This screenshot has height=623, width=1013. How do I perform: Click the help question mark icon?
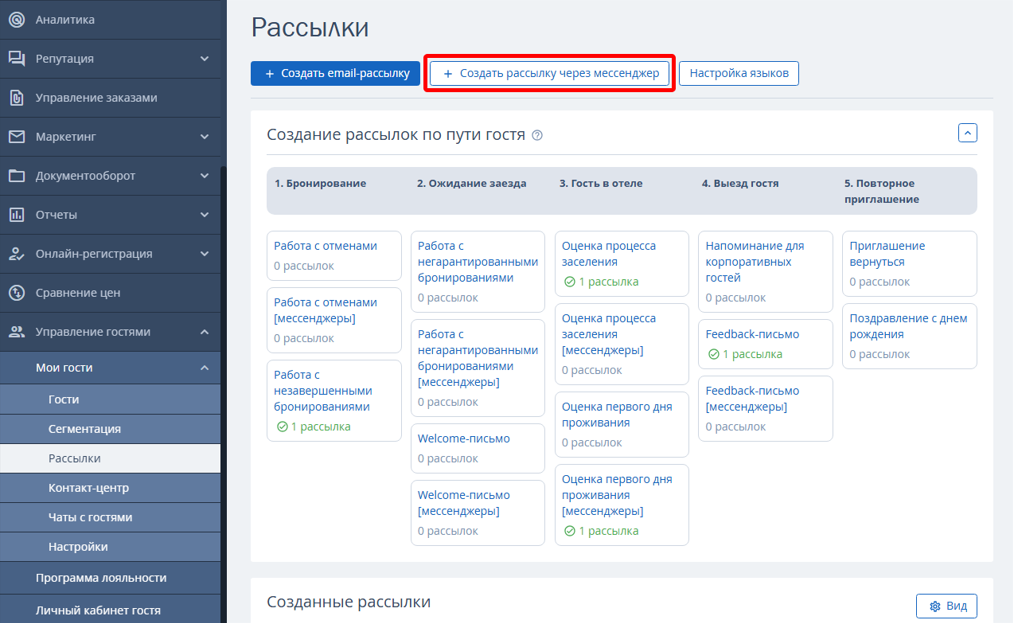click(x=537, y=136)
